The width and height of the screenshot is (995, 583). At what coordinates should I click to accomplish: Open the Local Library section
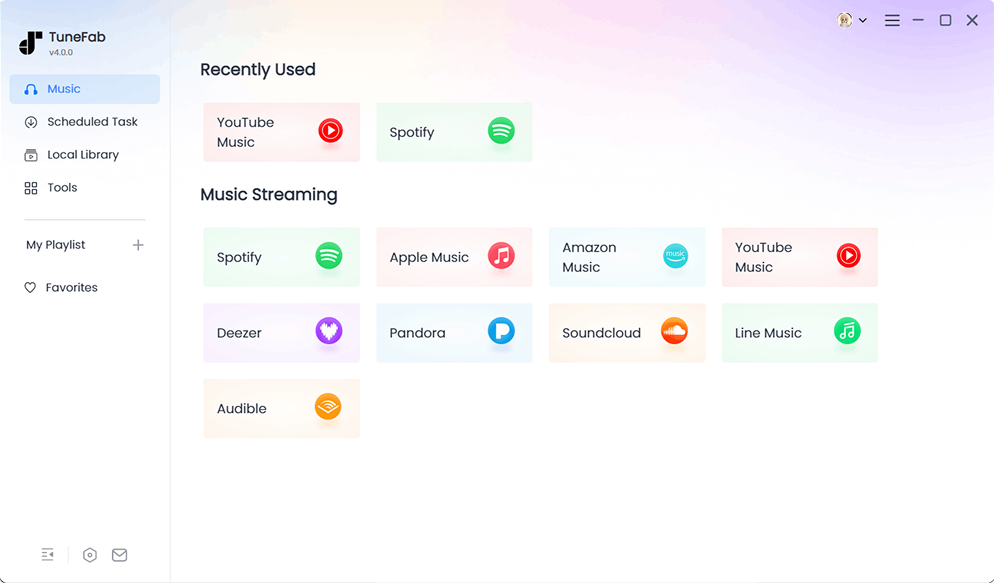pos(84,154)
